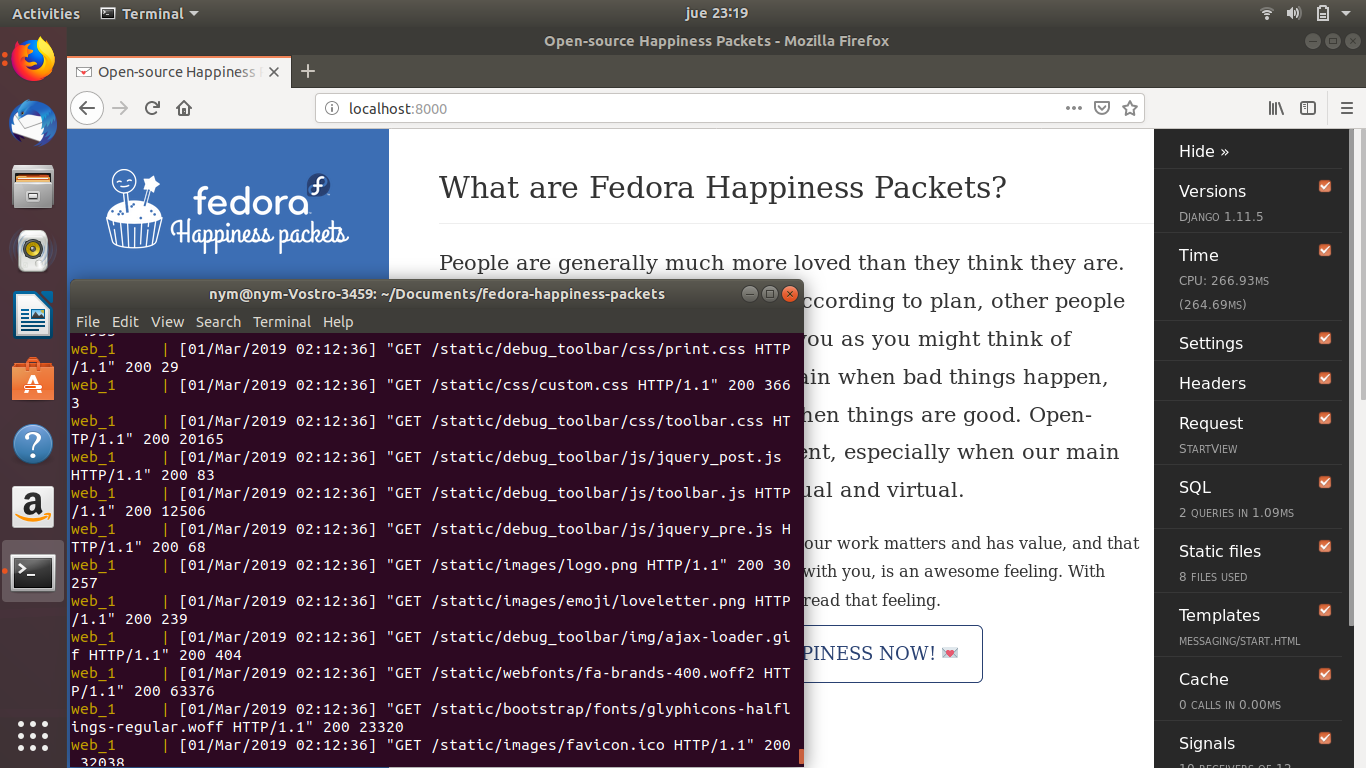Open the Edit menu in Terminal window
The height and width of the screenshot is (768, 1366).
[x=125, y=322]
